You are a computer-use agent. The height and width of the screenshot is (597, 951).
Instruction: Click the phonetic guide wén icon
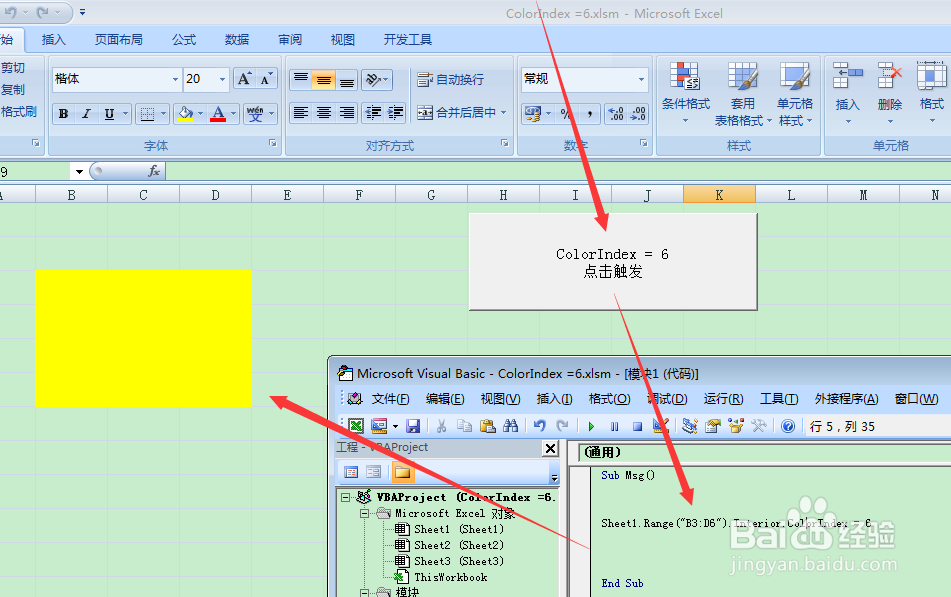coord(255,113)
